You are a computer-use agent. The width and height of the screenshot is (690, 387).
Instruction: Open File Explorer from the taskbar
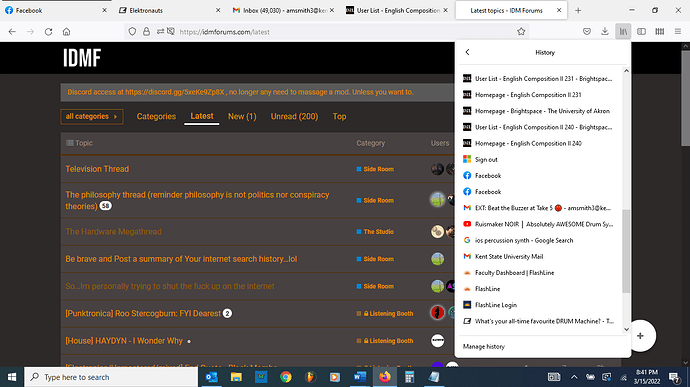[236, 377]
